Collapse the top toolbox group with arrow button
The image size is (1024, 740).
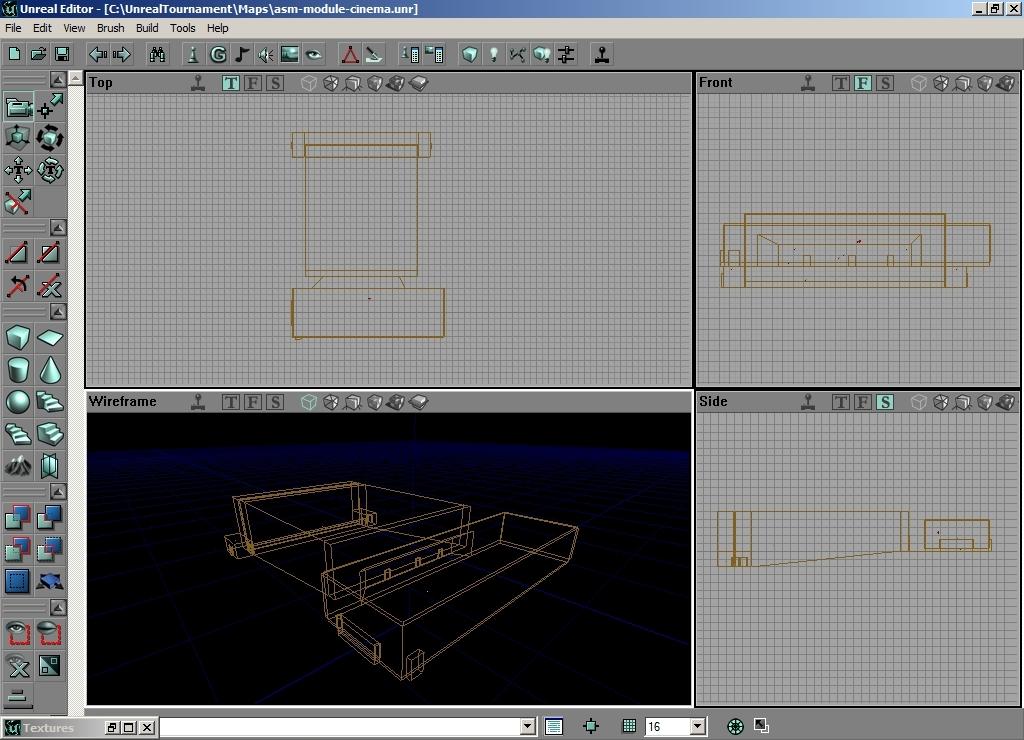[x=58, y=79]
